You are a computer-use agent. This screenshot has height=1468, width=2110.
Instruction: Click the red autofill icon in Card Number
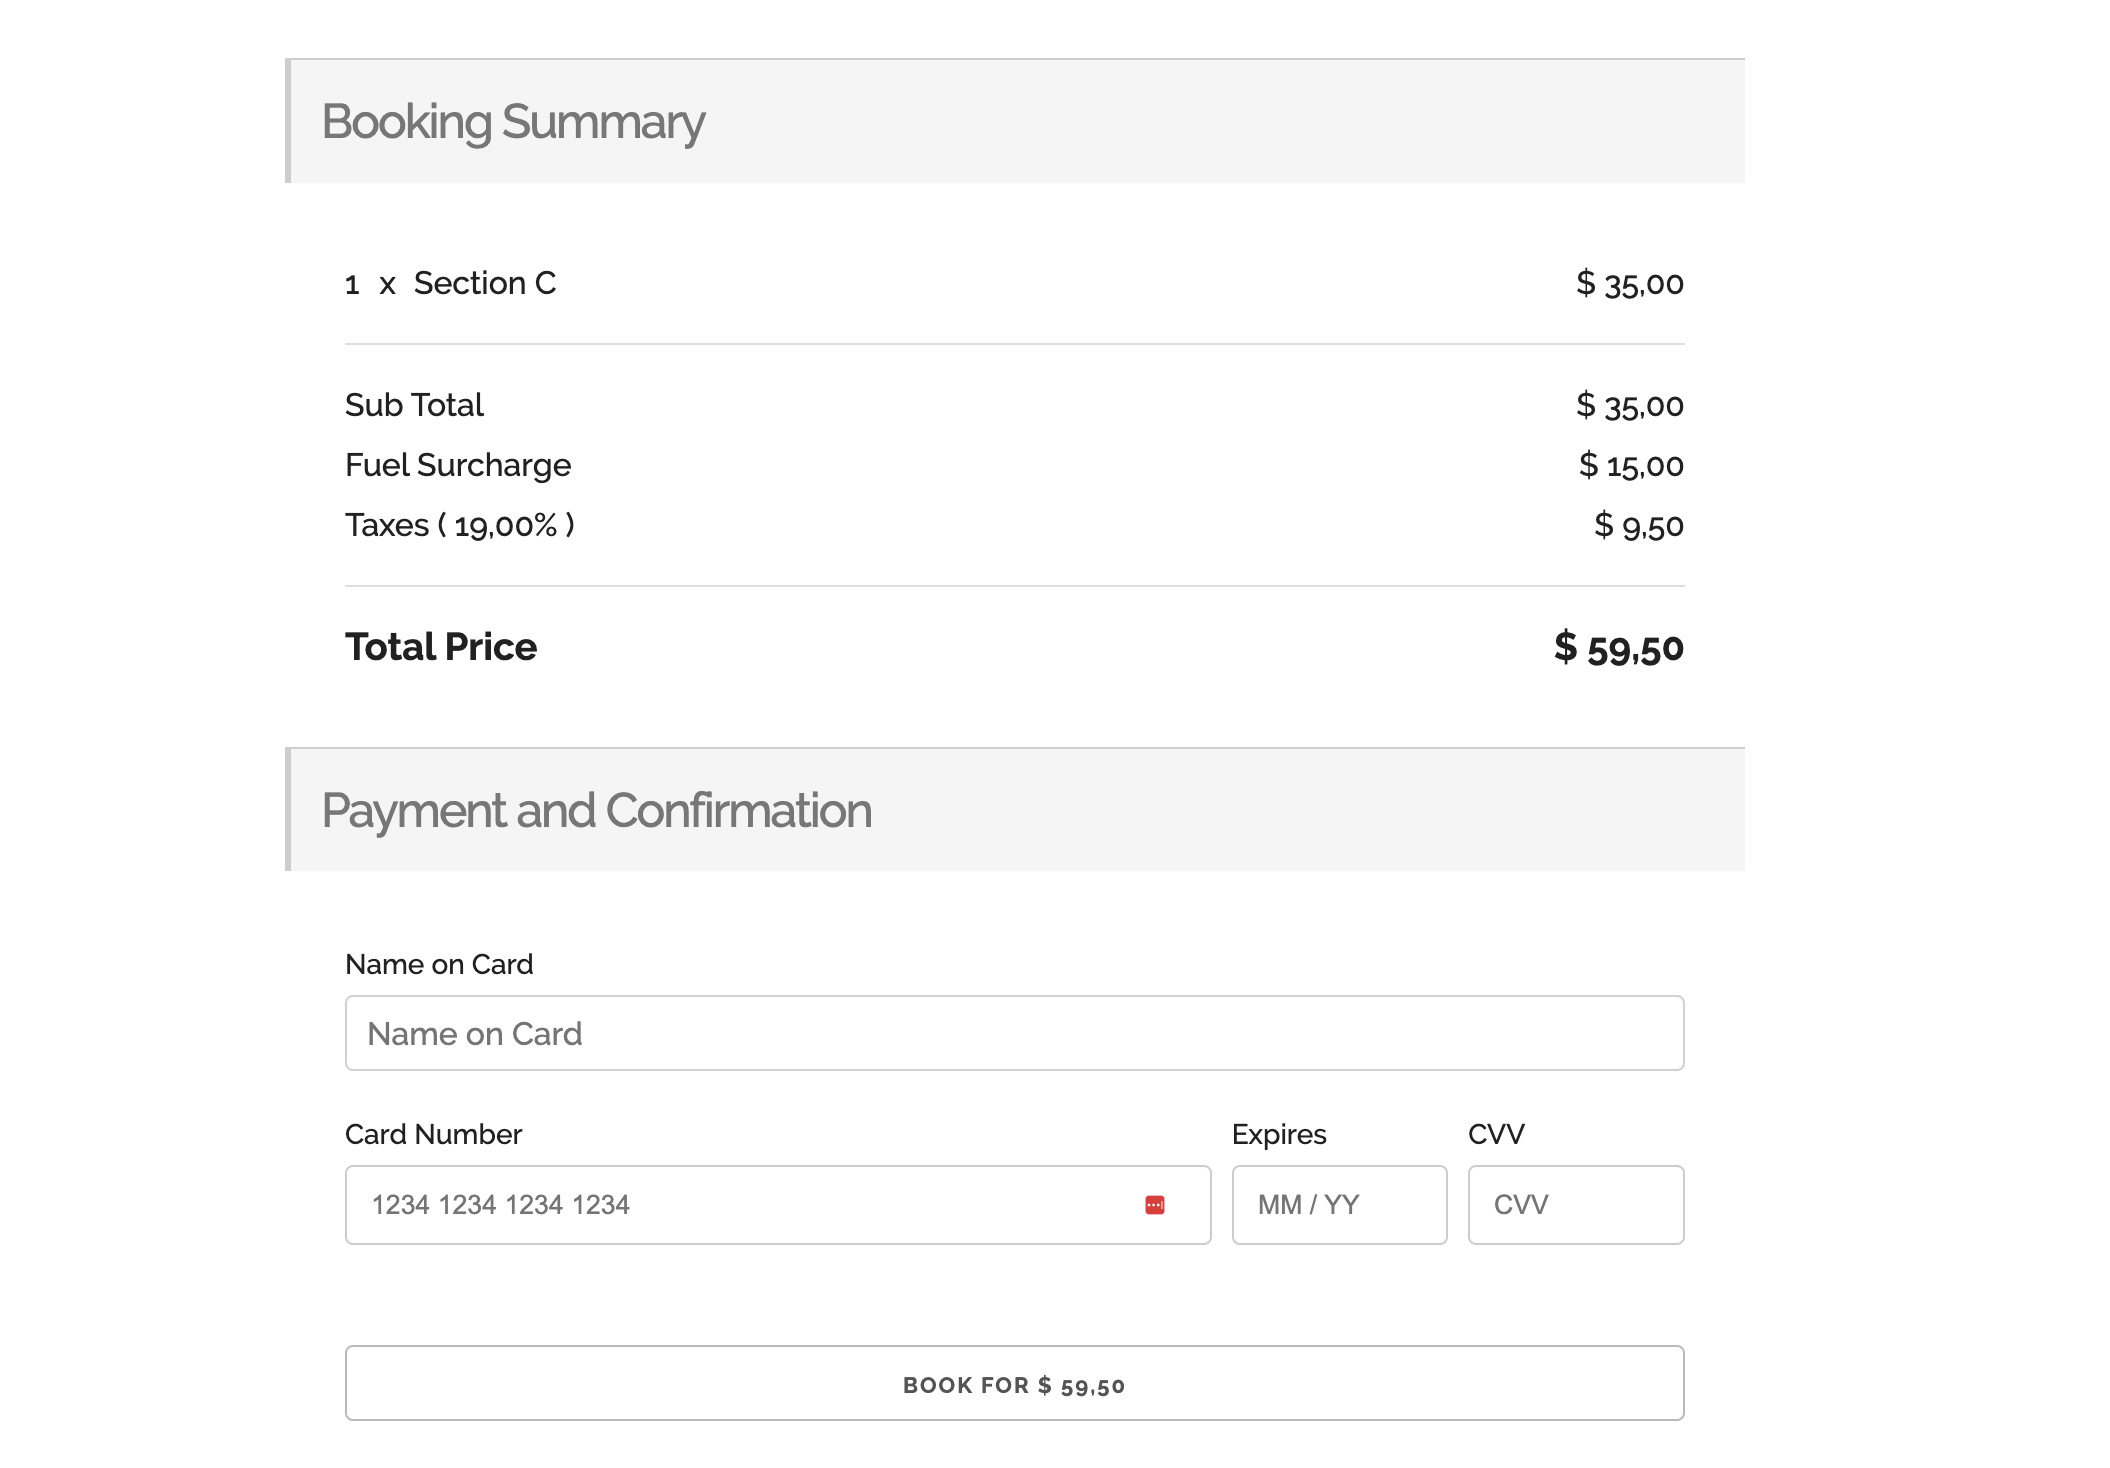click(1155, 1205)
